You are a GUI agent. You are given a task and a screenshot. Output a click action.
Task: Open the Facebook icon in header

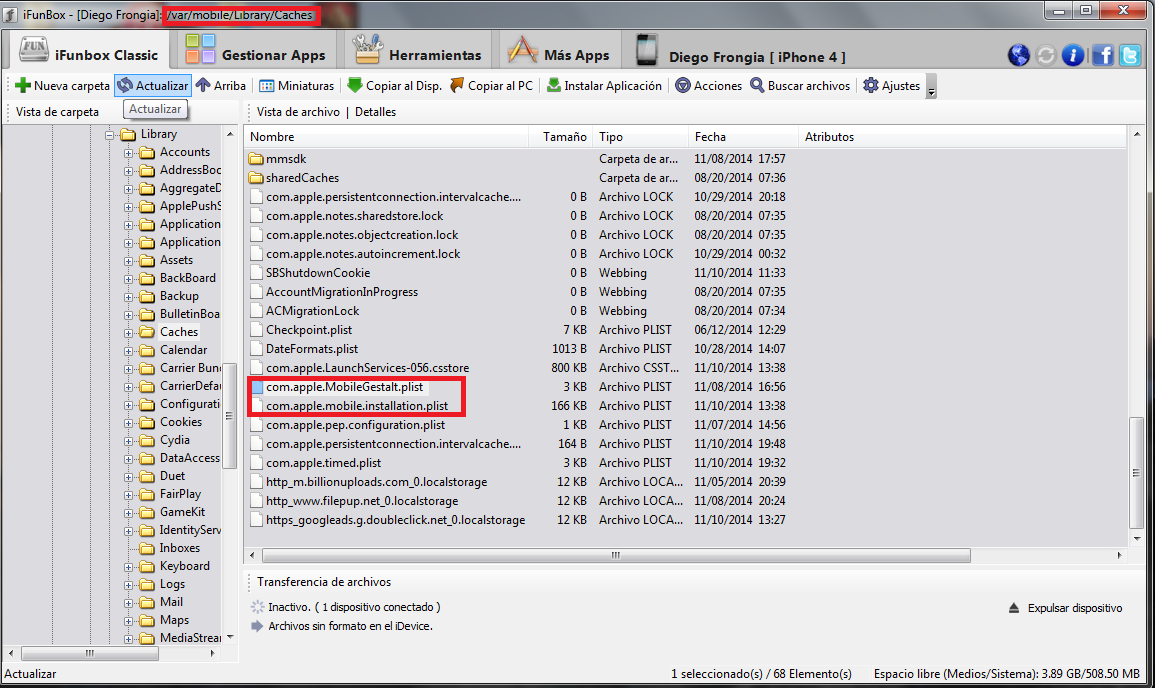pos(1102,55)
